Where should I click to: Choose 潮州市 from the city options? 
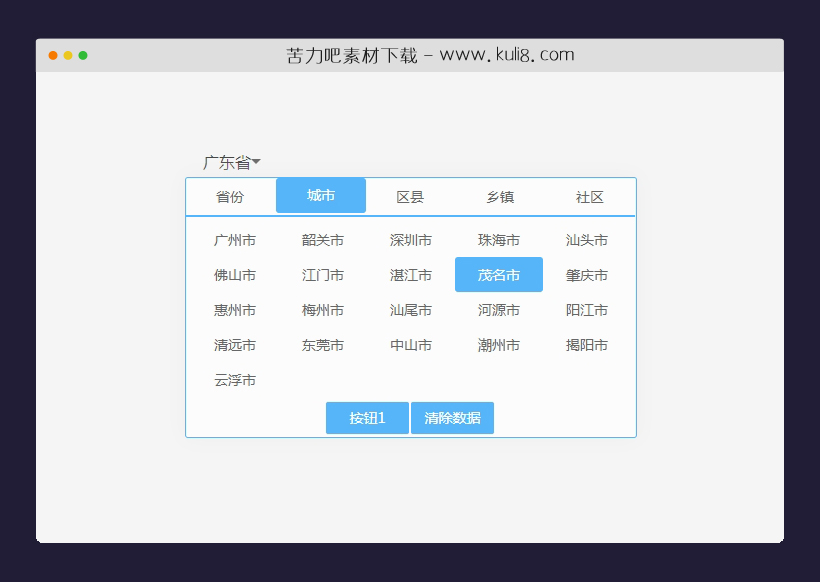coord(499,345)
